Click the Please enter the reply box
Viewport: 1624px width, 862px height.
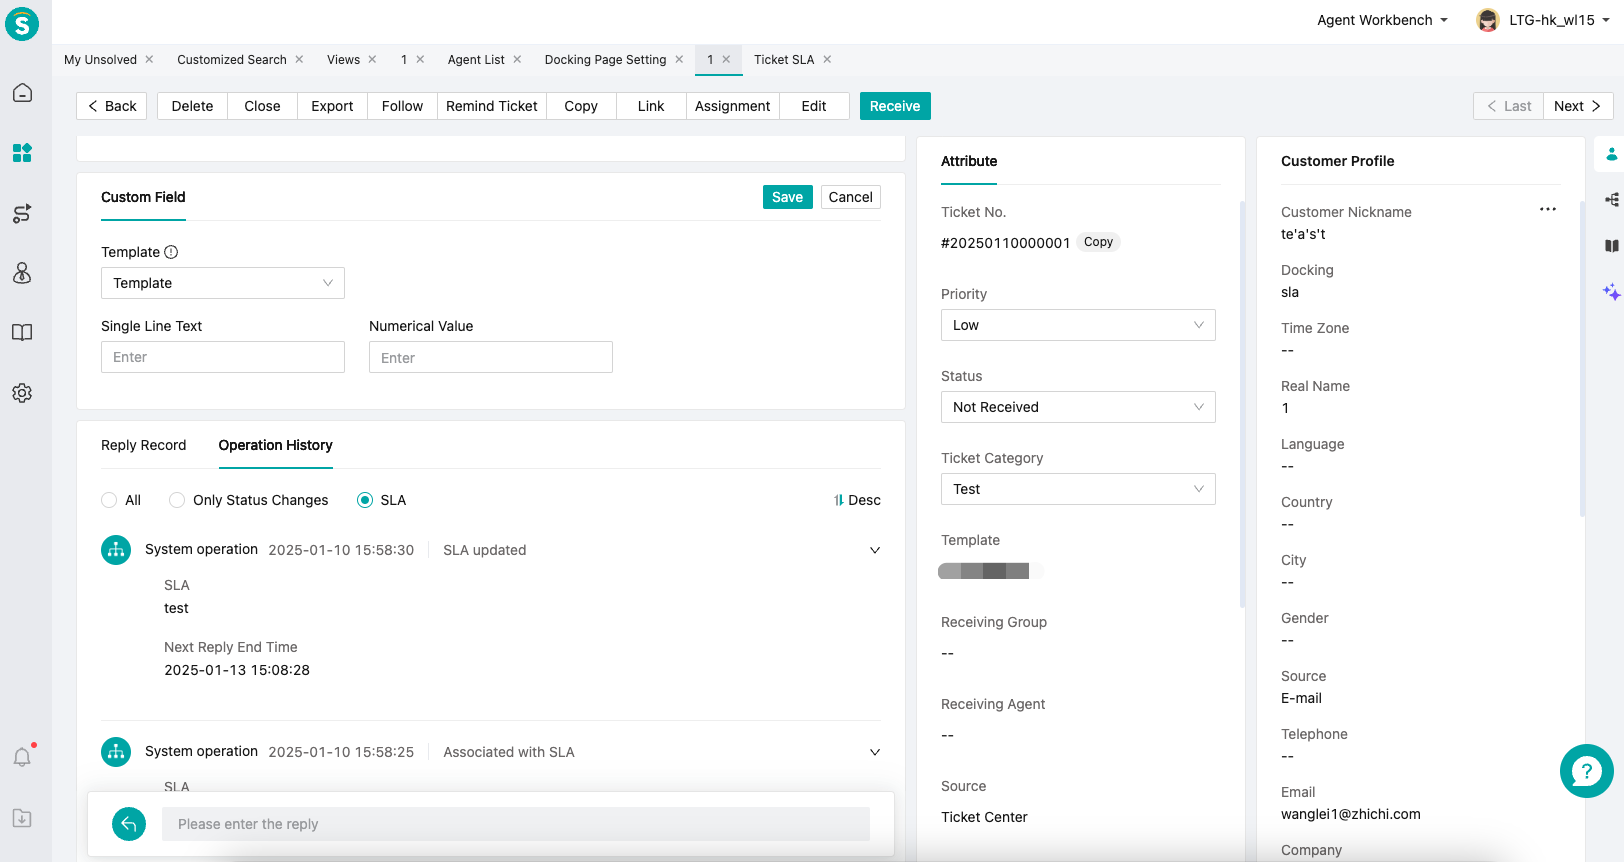(516, 824)
